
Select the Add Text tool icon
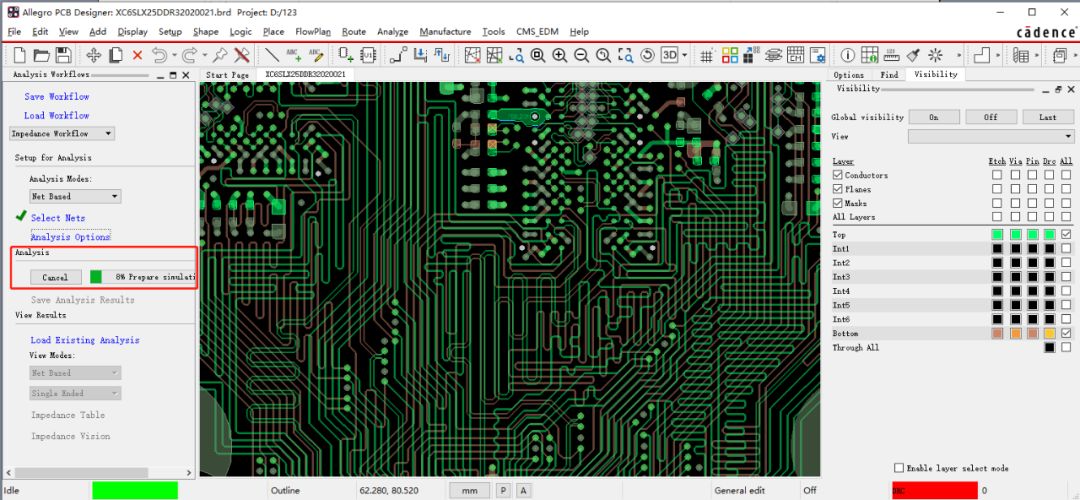coord(293,55)
